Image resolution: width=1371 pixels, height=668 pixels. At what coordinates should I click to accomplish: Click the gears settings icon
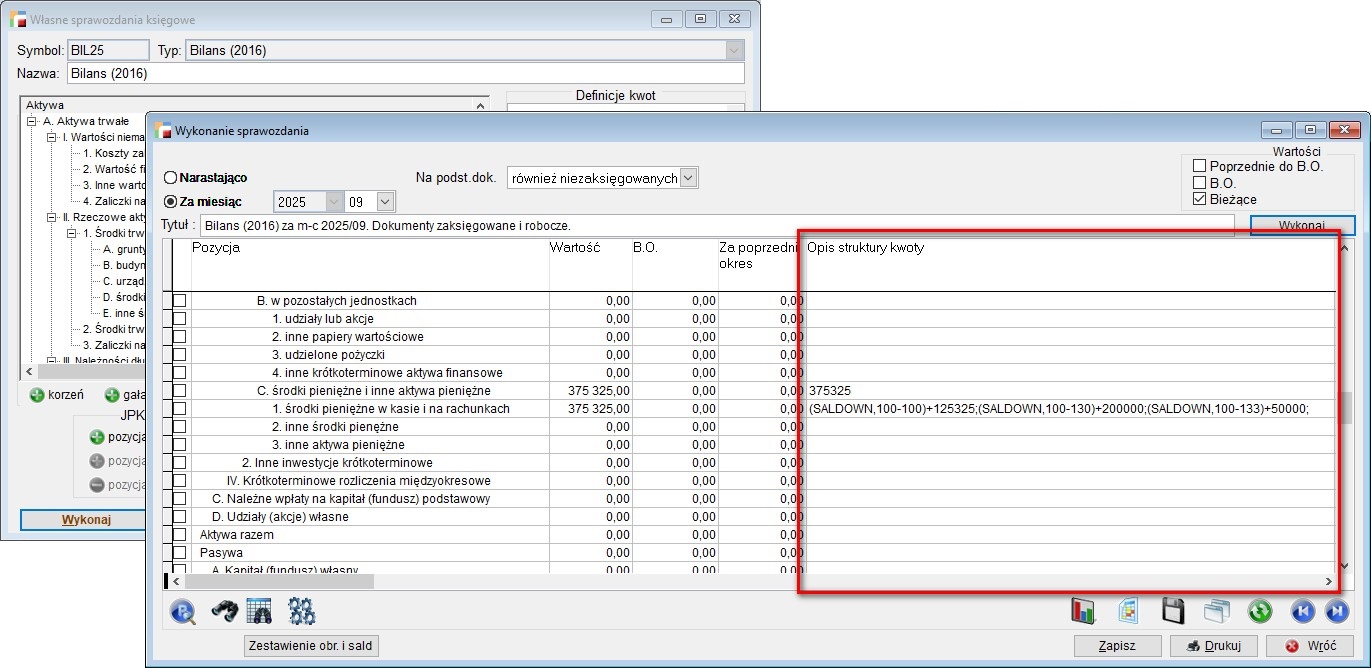tap(301, 611)
